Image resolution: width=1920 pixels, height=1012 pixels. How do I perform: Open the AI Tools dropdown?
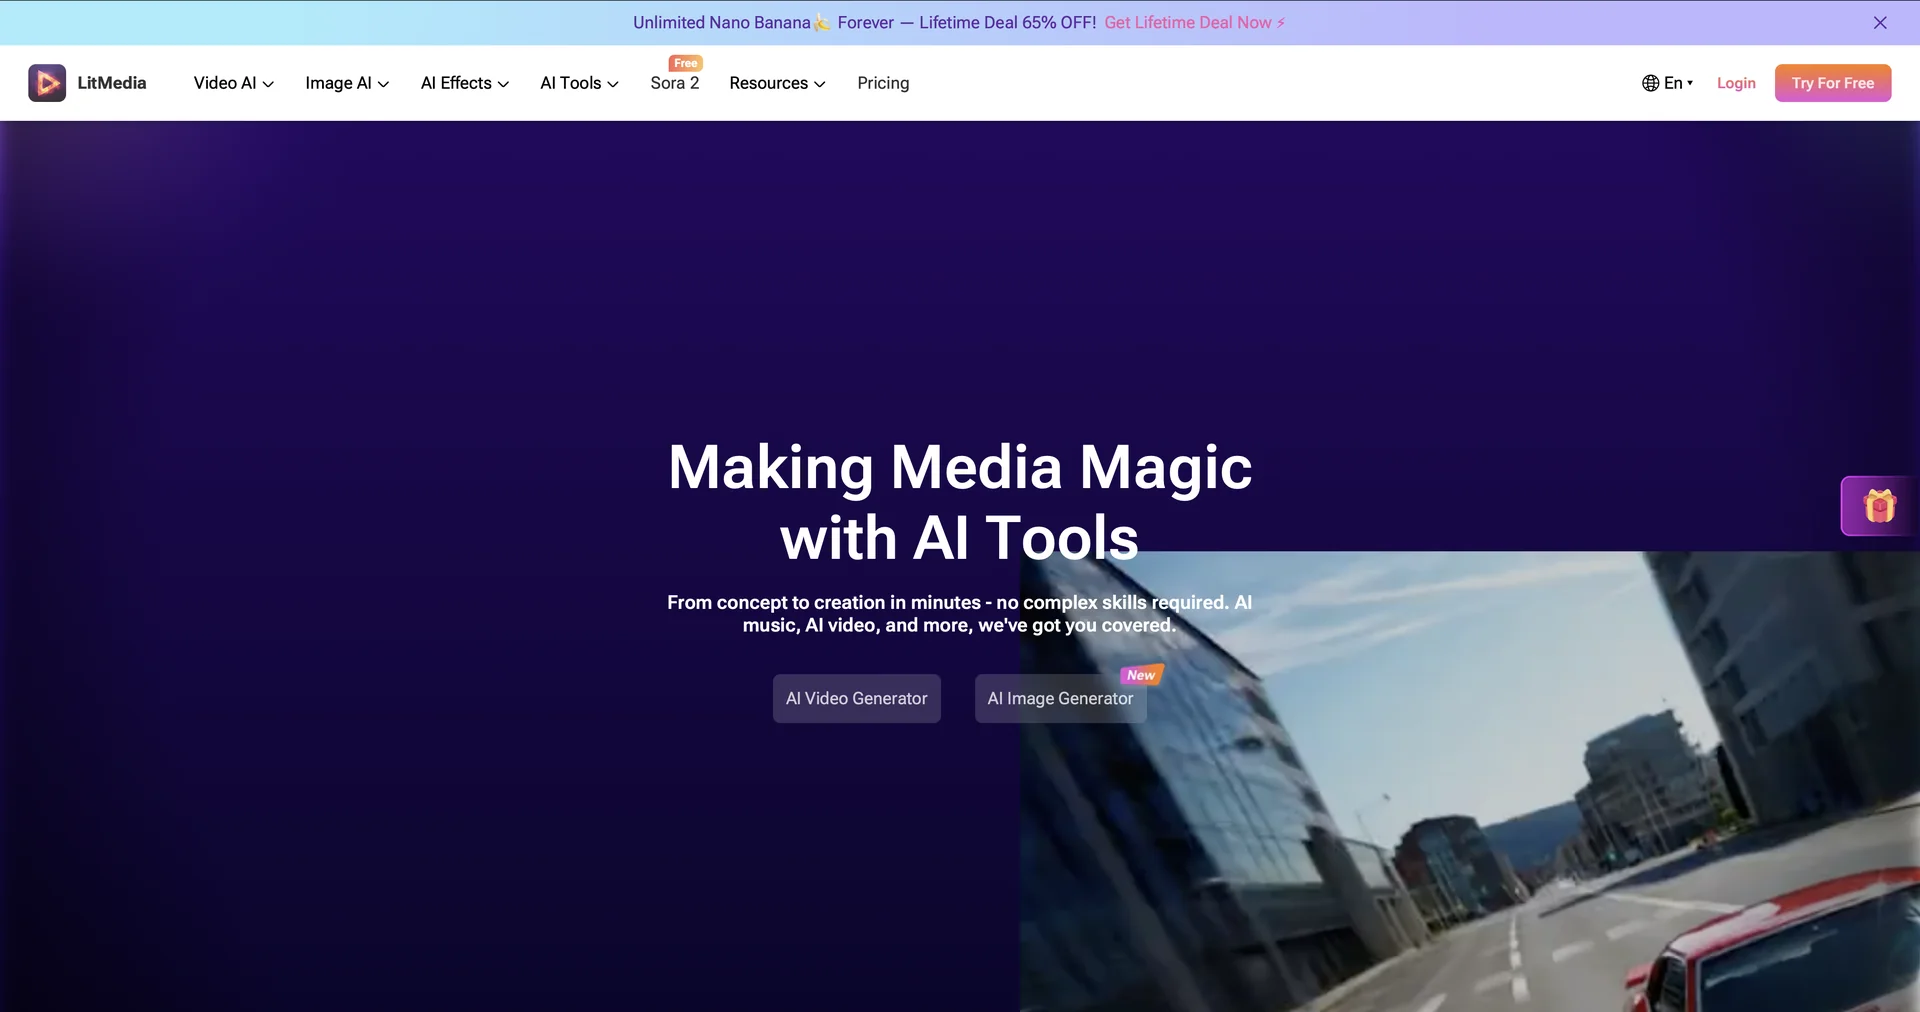click(579, 83)
